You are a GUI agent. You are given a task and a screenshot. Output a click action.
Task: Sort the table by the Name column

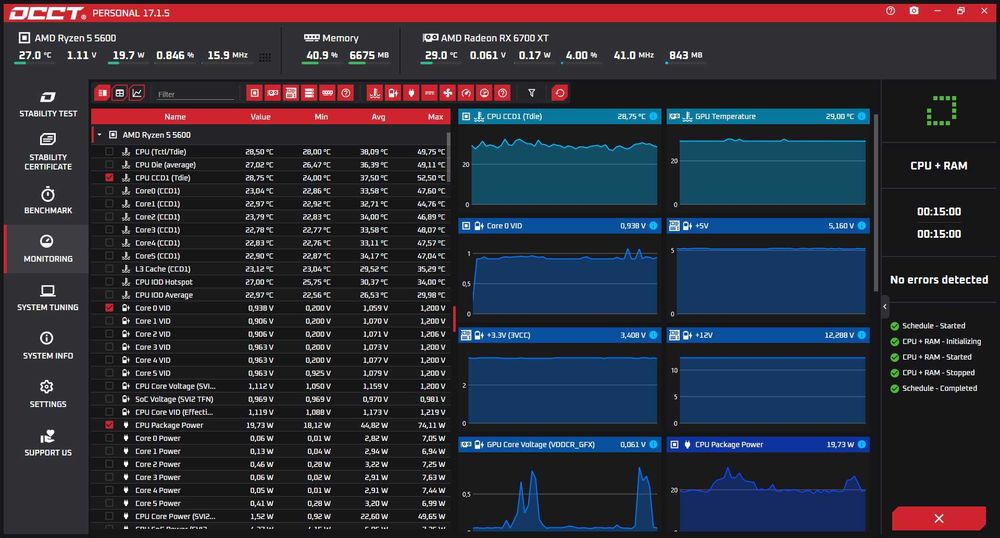(x=175, y=117)
